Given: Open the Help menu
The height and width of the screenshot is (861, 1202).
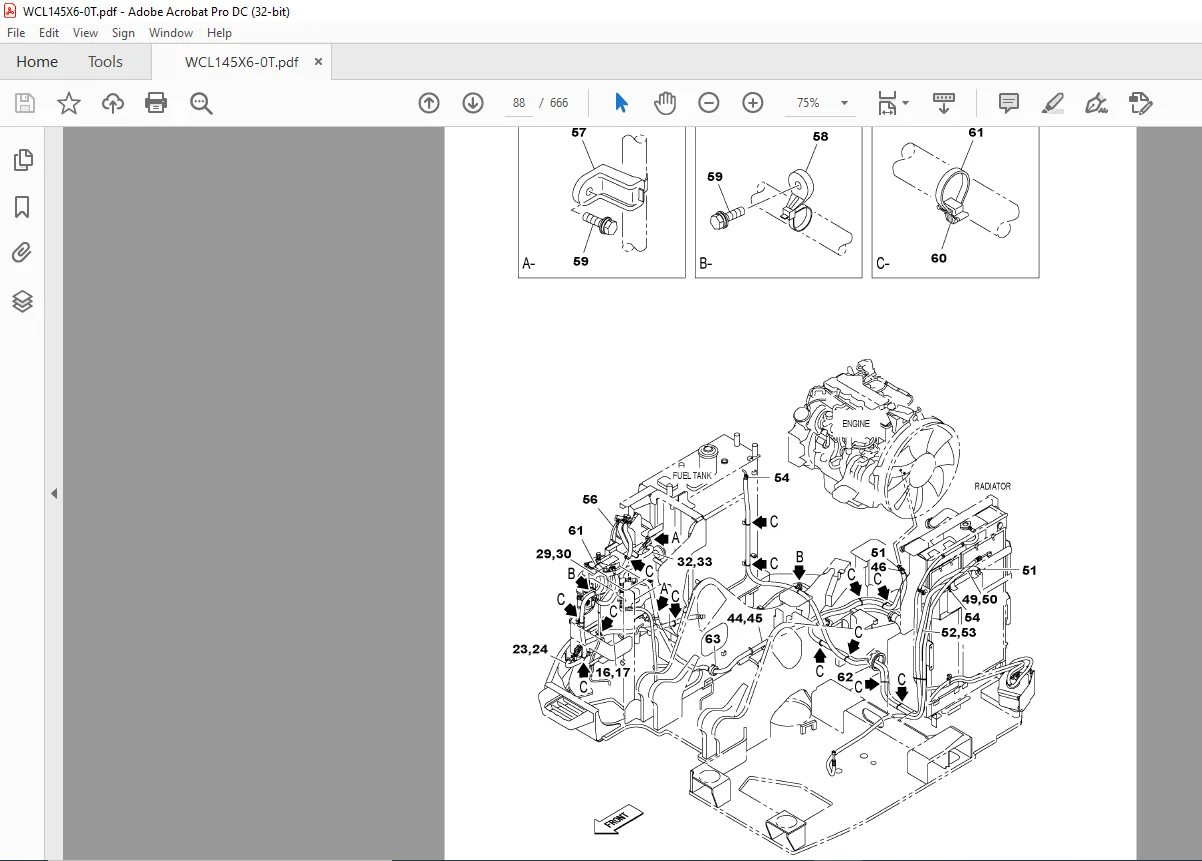Looking at the screenshot, I should pos(219,33).
